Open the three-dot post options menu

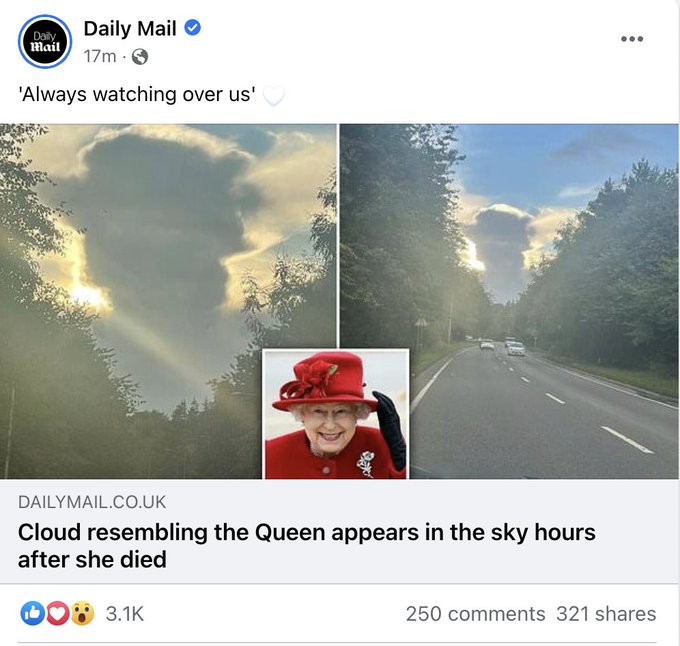click(632, 39)
